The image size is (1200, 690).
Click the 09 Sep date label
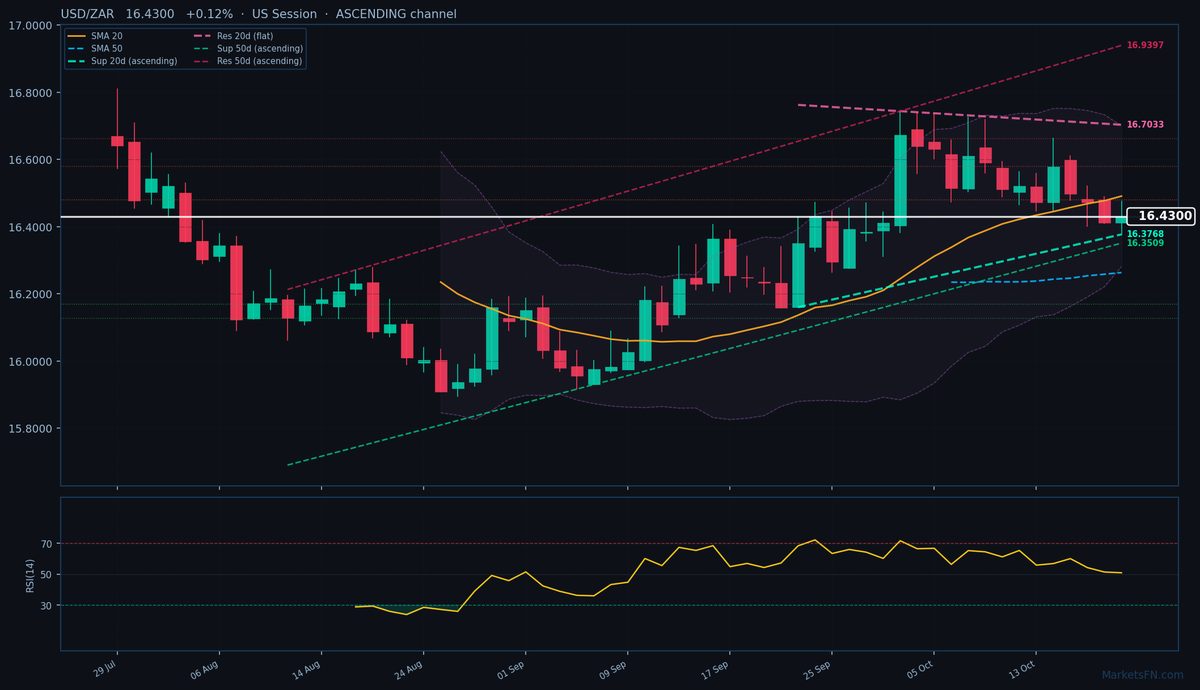[x=614, y=668]
